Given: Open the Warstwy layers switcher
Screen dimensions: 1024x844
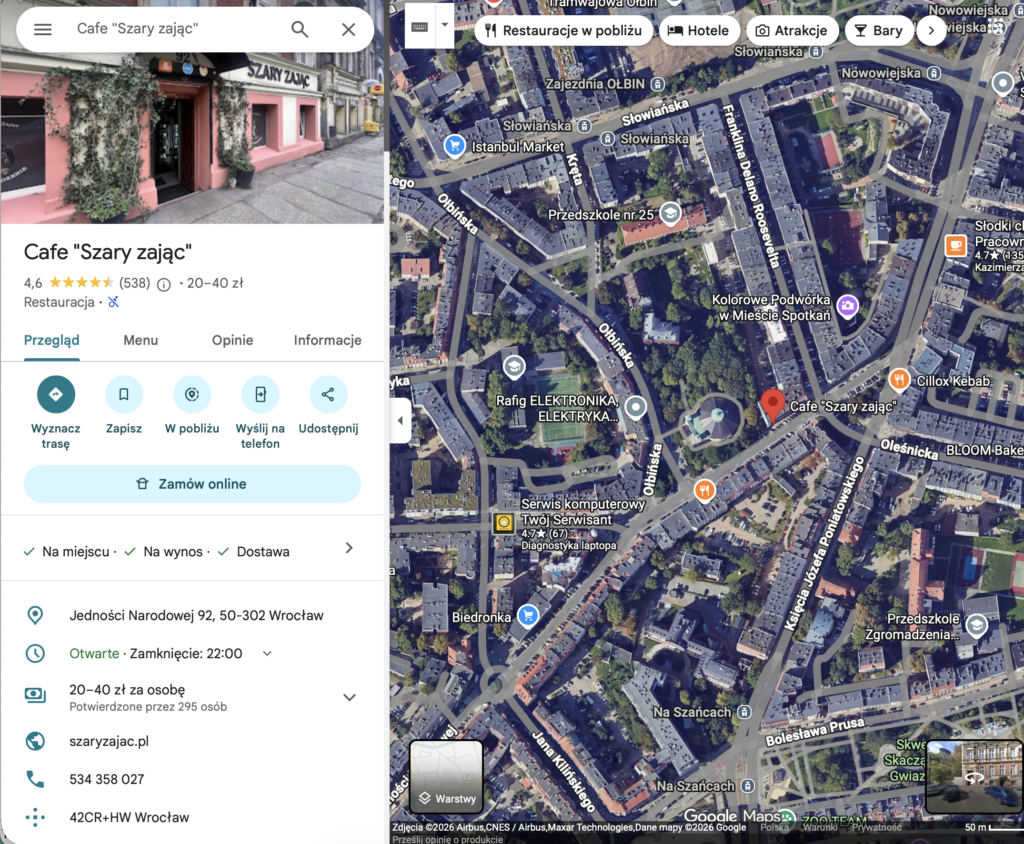Looking at the screenshot, I should (x=447, y=777).
